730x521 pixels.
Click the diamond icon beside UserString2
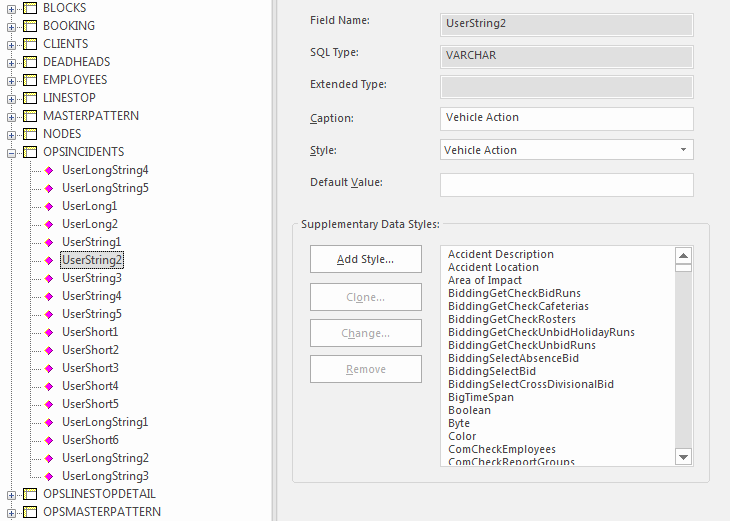49,260
